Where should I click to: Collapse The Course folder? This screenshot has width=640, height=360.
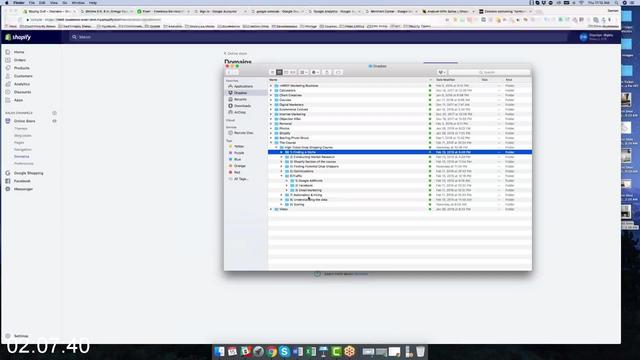(271, 143)
